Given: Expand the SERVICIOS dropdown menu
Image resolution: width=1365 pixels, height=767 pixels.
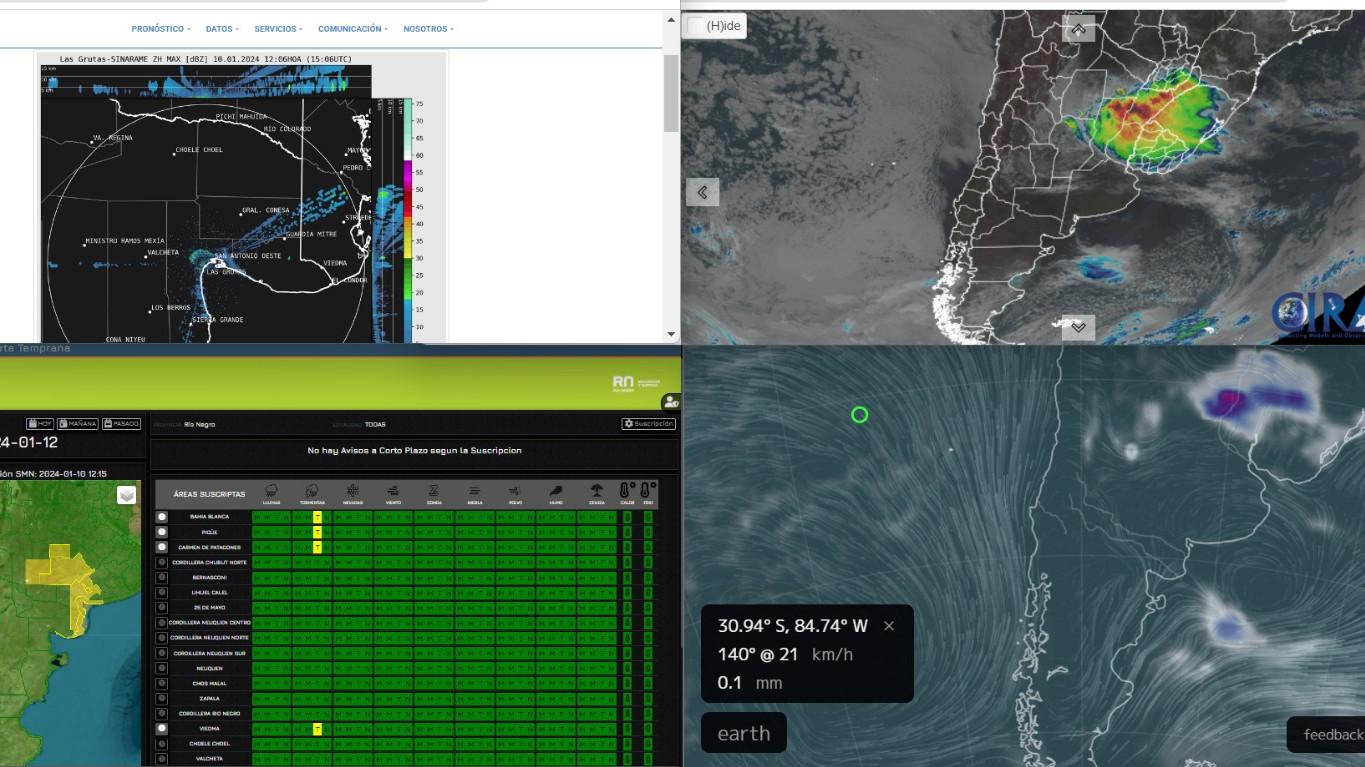Looking at the screenshot, I should pos(278,29).
